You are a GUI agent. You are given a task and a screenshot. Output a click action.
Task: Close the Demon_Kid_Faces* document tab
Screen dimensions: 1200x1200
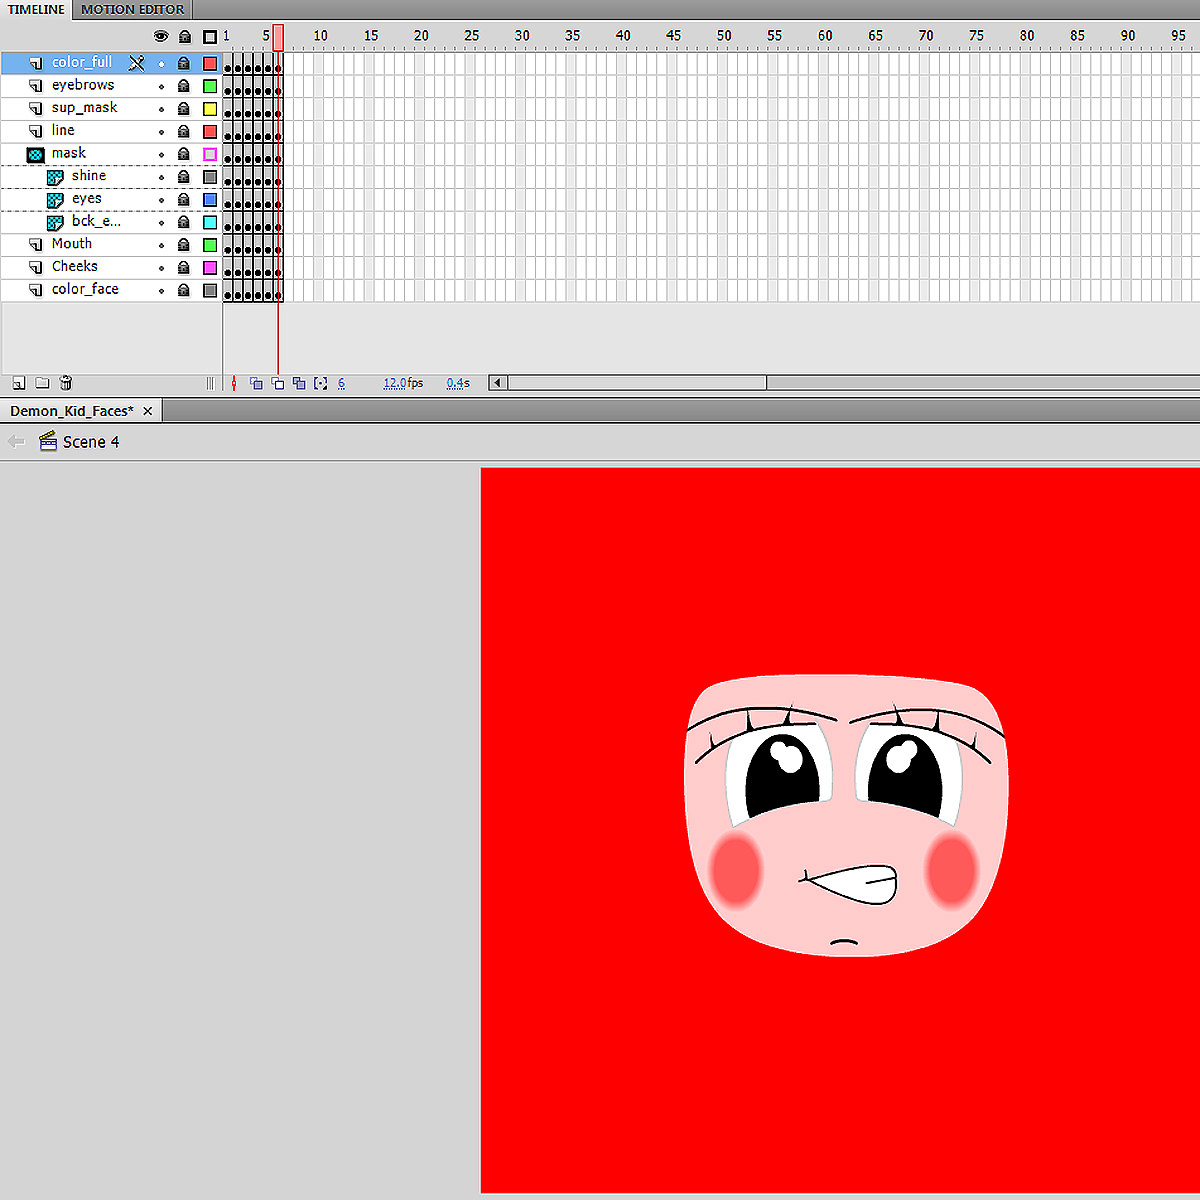[148, 411]
